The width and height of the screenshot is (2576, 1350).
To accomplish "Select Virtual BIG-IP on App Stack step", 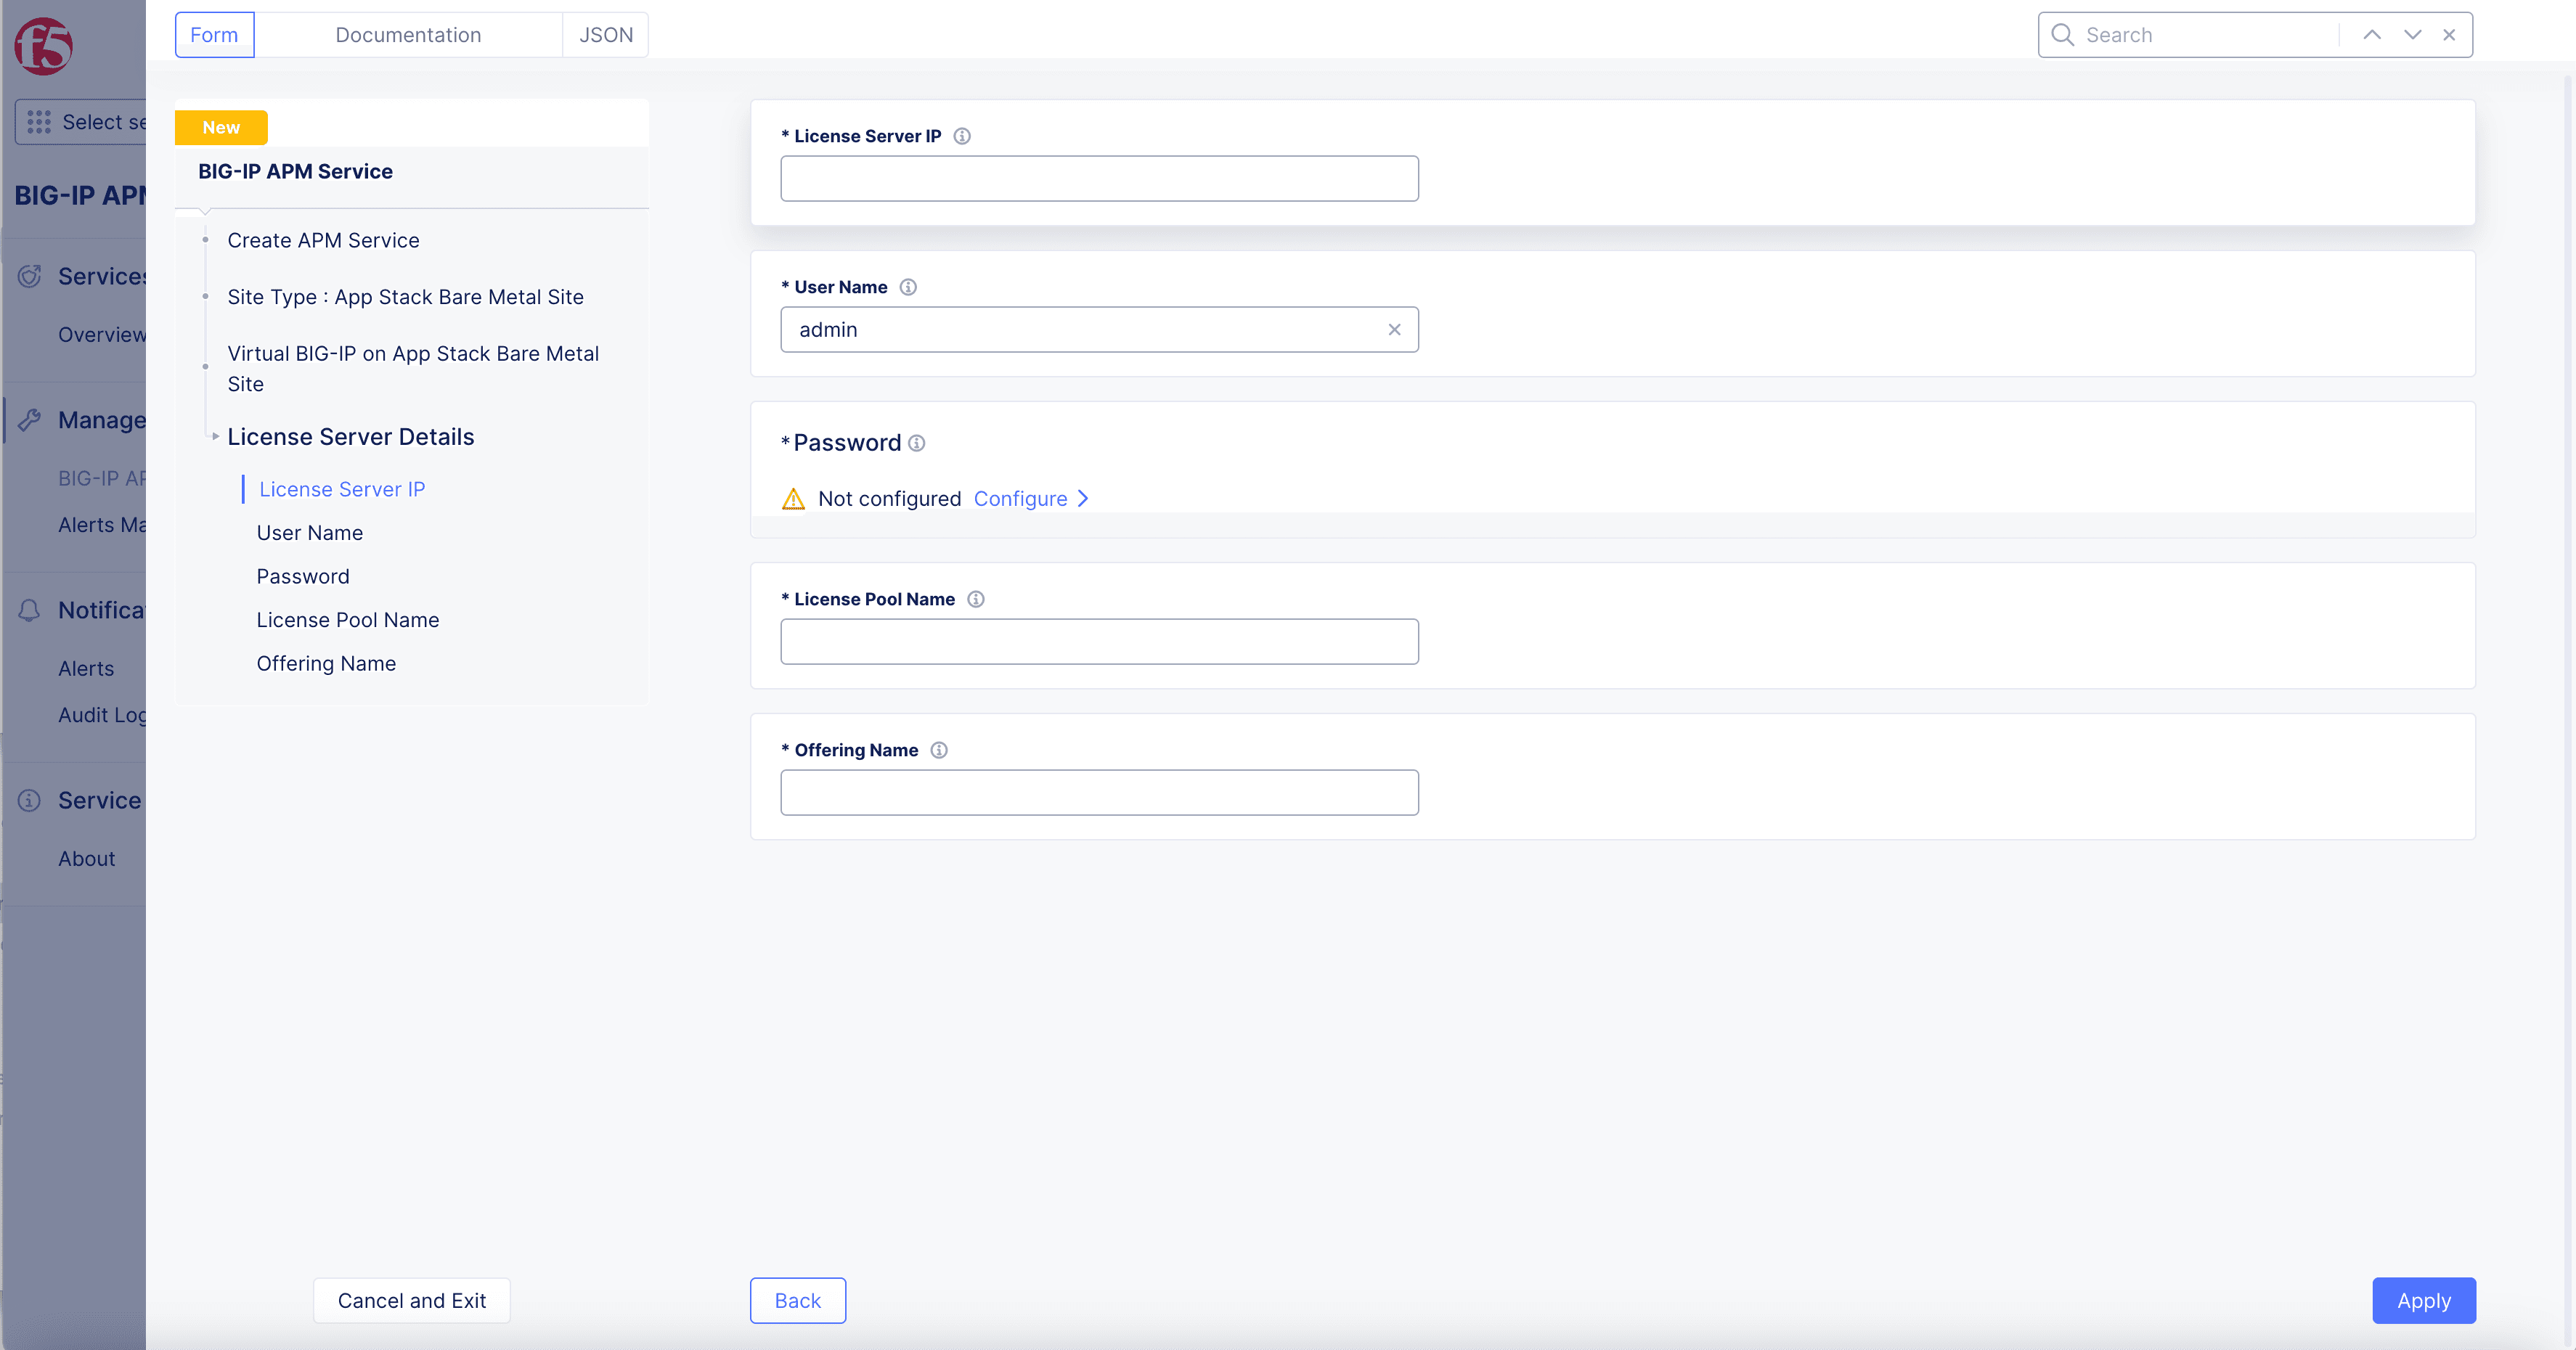I will (413, 369).
